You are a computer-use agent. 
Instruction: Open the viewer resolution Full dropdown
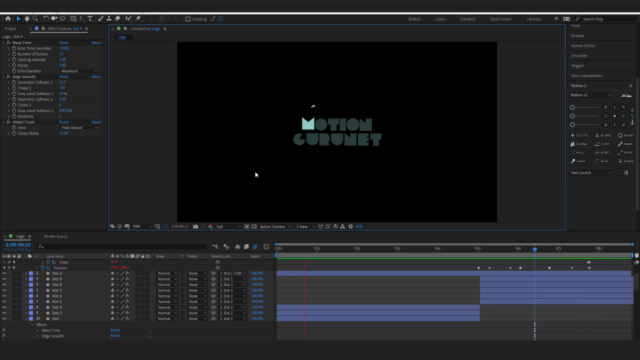[228, 227]
